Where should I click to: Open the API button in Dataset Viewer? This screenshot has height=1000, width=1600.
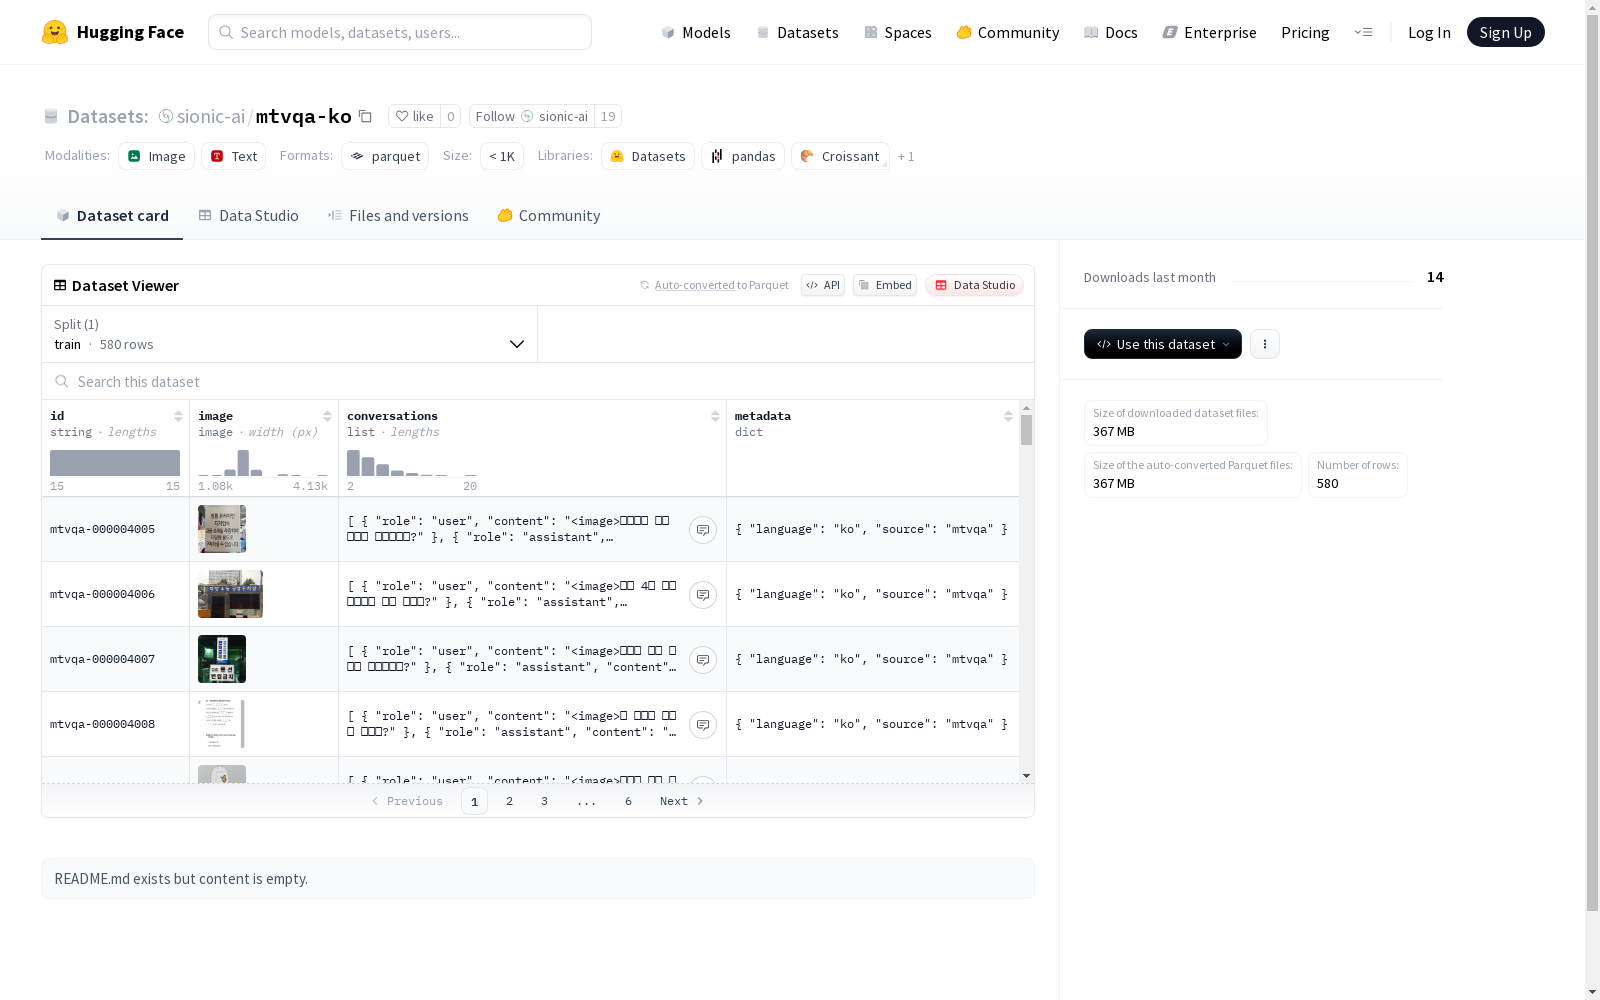[x=823, y=285]
